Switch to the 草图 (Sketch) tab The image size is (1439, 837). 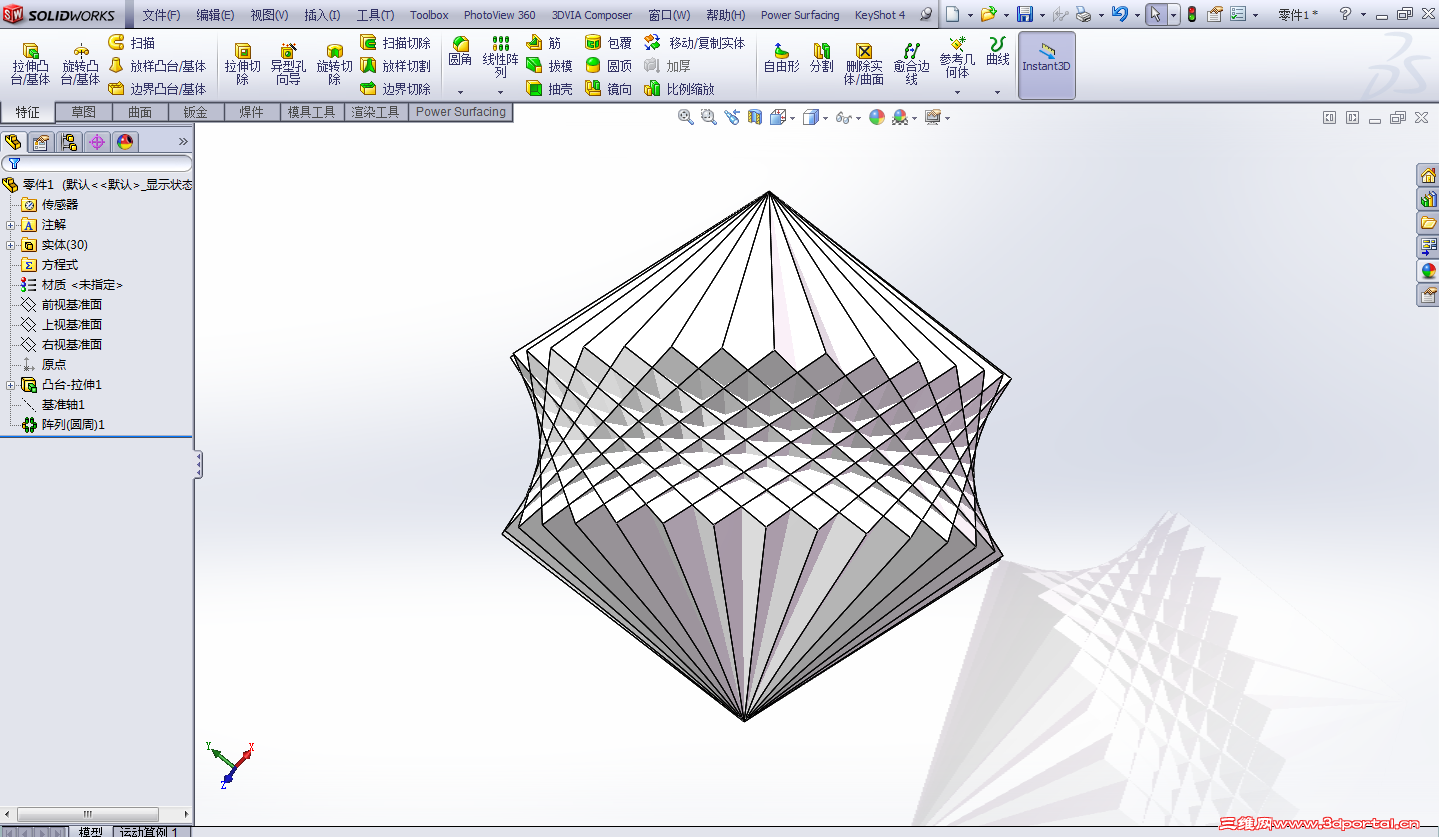(84, 112)
